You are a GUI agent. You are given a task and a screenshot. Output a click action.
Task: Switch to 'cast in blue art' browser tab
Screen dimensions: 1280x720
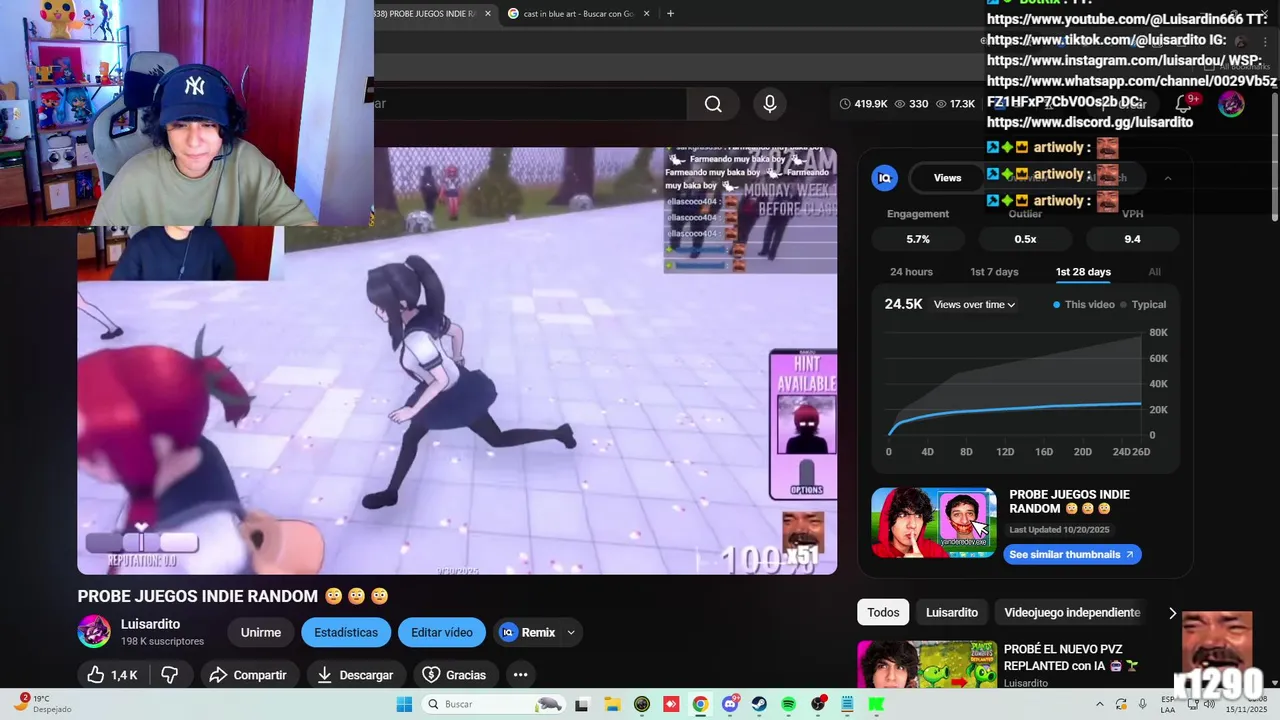(x=579, y=13)
